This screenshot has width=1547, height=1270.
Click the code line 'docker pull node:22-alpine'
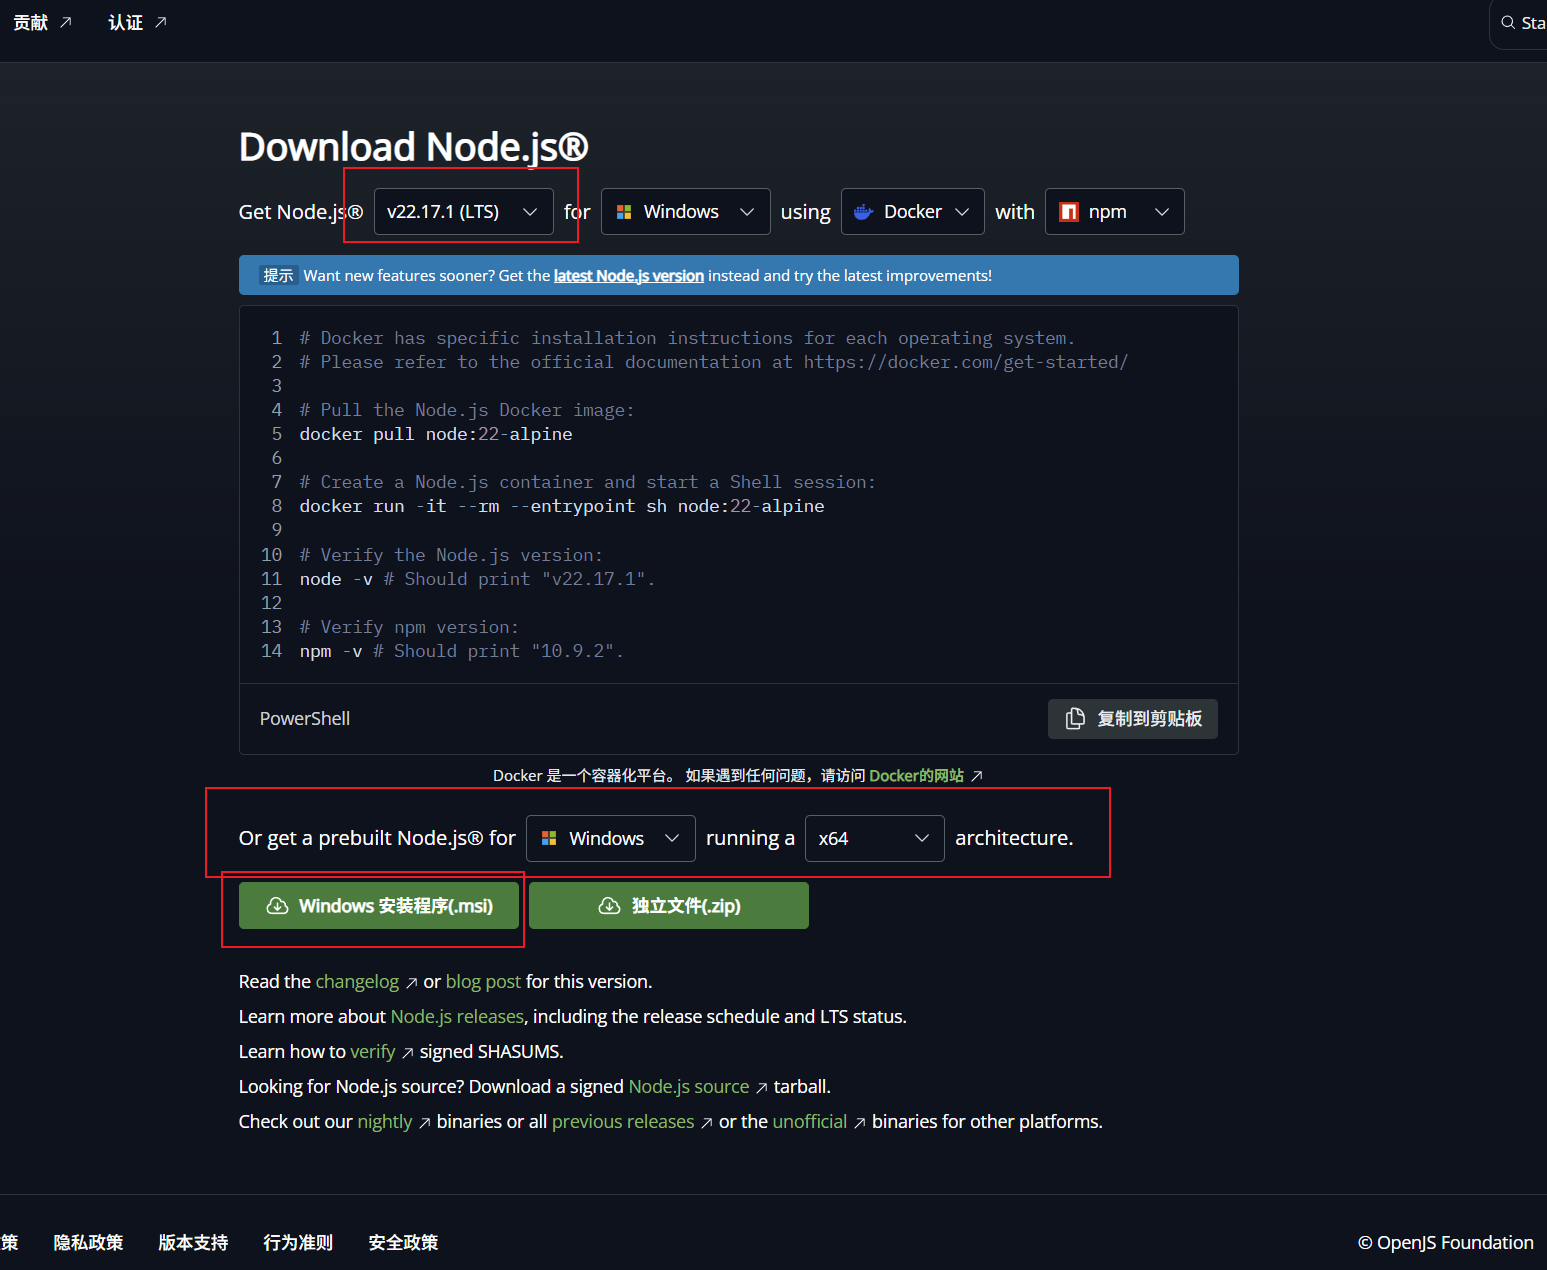tap(436, 434)
